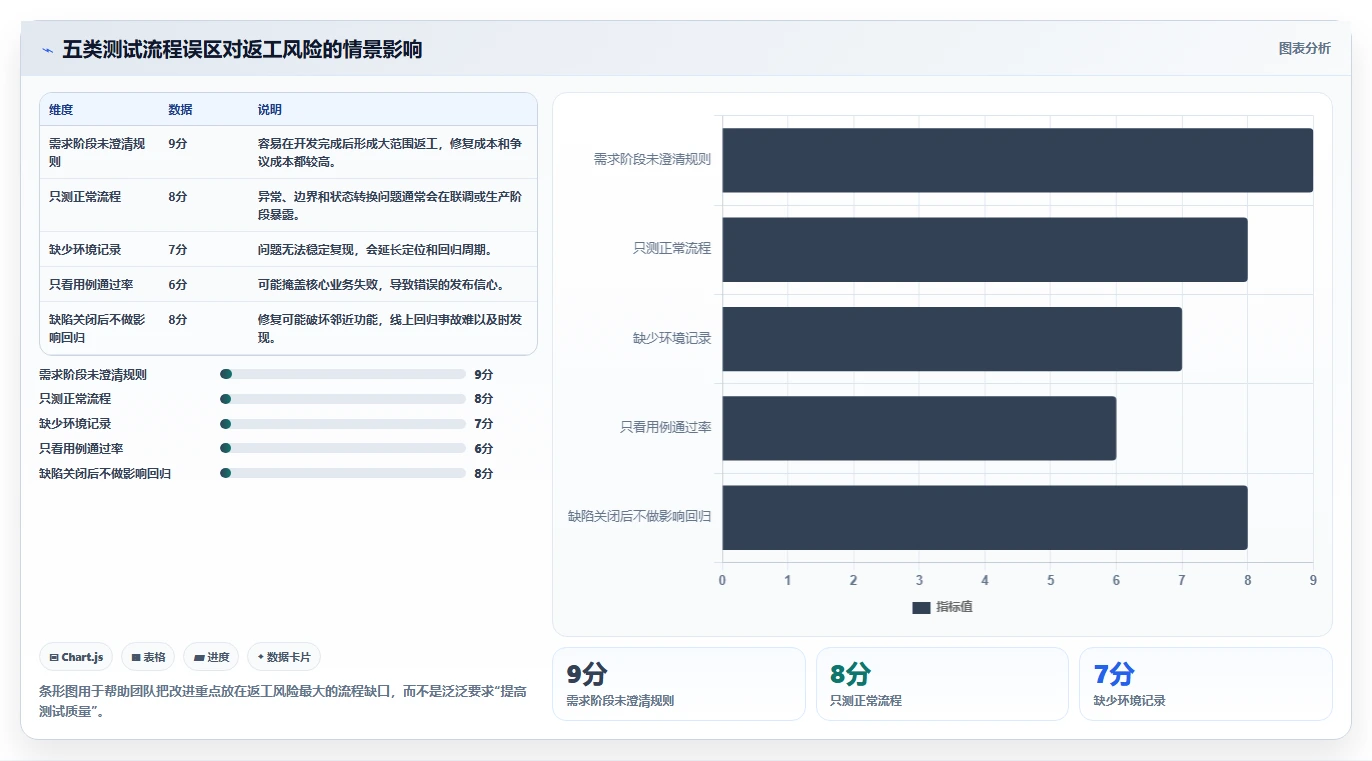
Task: Click table cell 缺陷关闭后不做影响回归
Action: (98, 328)
